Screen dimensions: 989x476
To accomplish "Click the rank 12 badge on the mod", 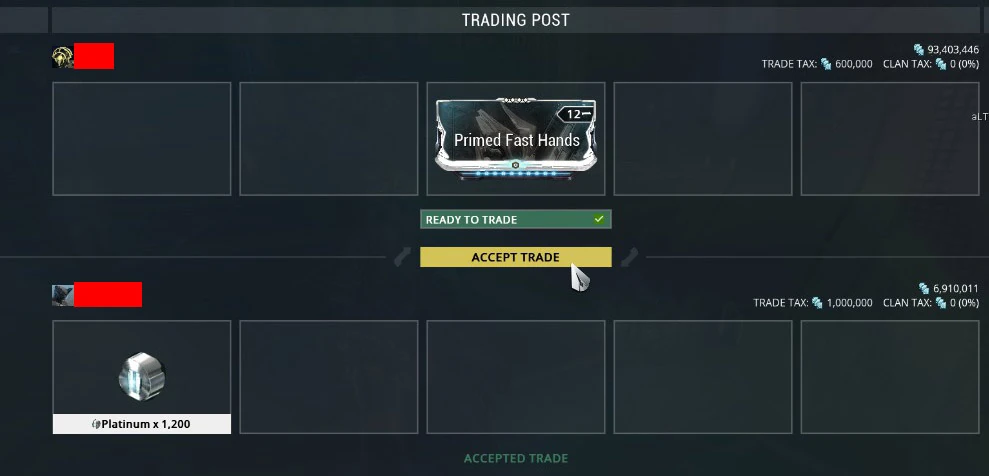I will click(x=575, y=114).
